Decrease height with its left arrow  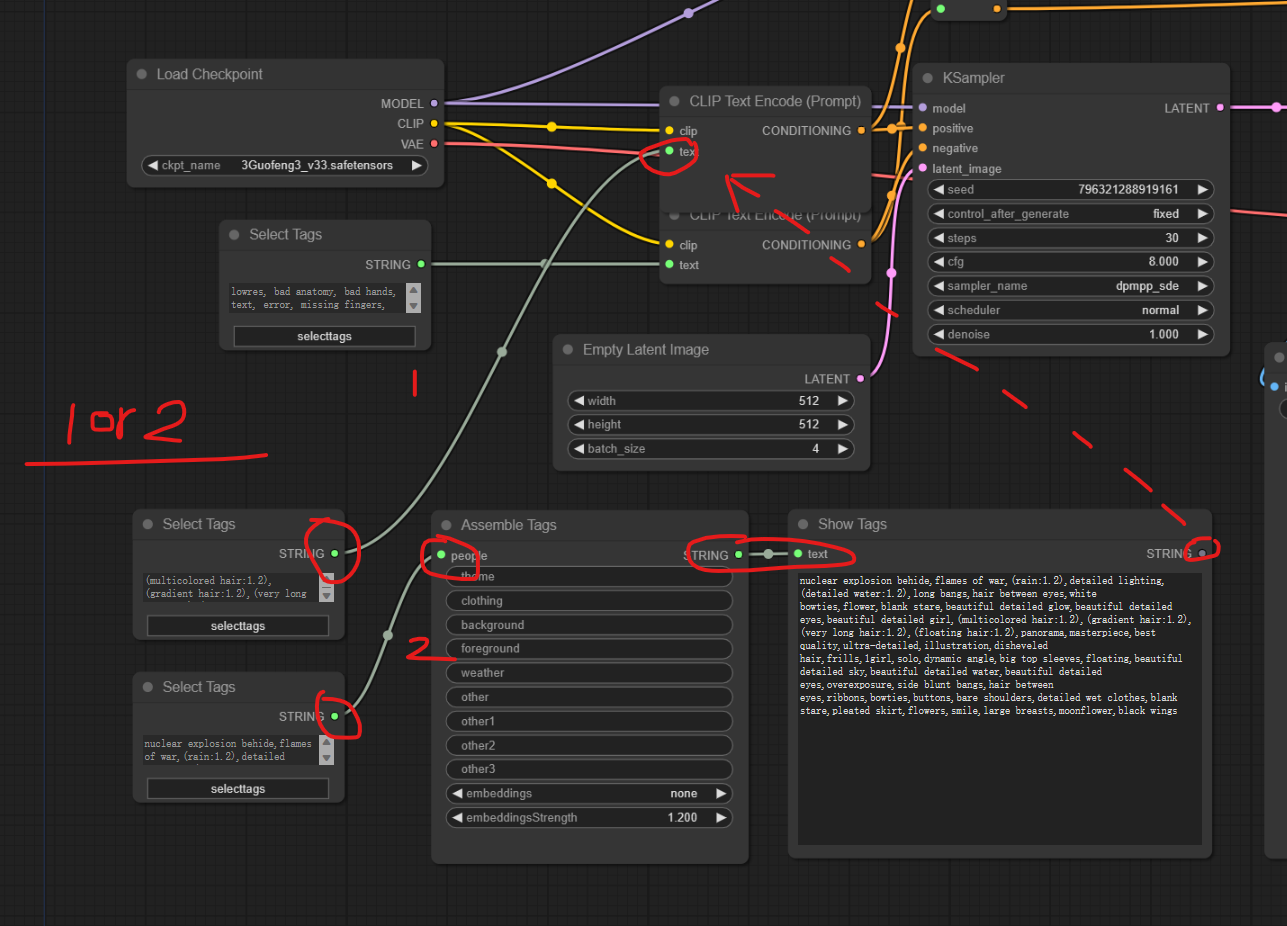[x=579, y=425]
